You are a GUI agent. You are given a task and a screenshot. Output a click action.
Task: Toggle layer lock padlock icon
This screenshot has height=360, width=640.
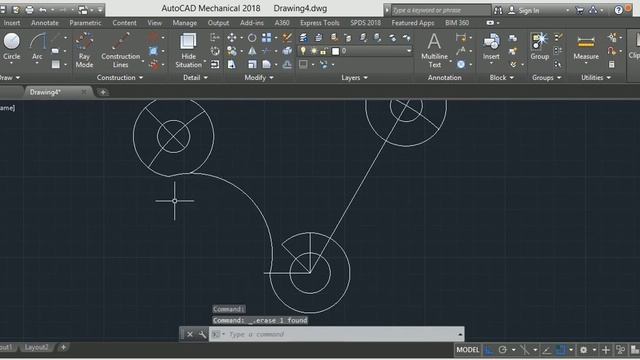pos(324,51)
